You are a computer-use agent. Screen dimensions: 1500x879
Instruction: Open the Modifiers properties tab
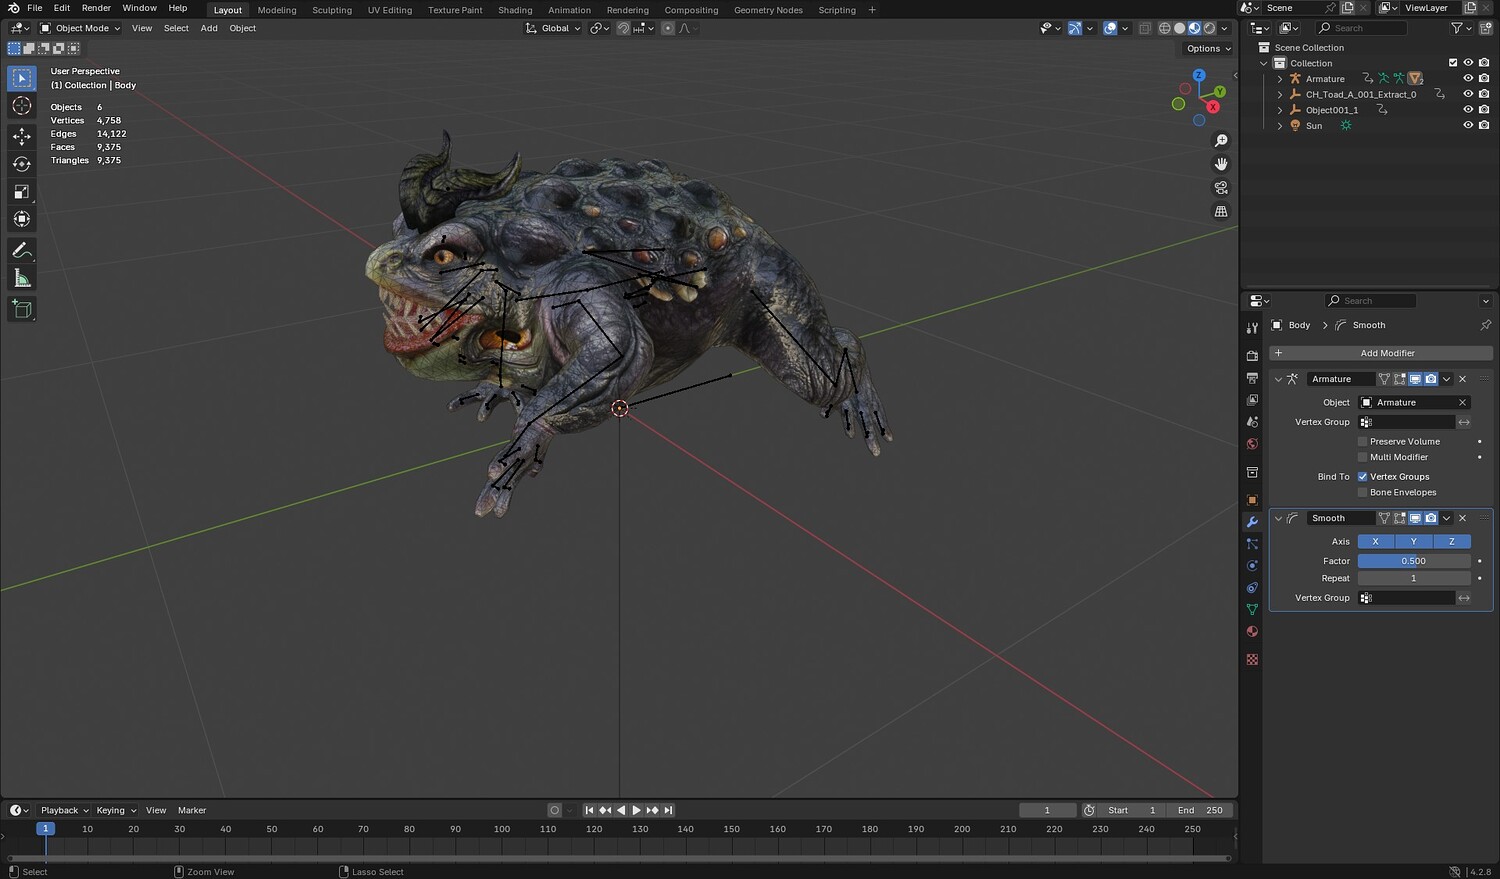[1252, 522]
